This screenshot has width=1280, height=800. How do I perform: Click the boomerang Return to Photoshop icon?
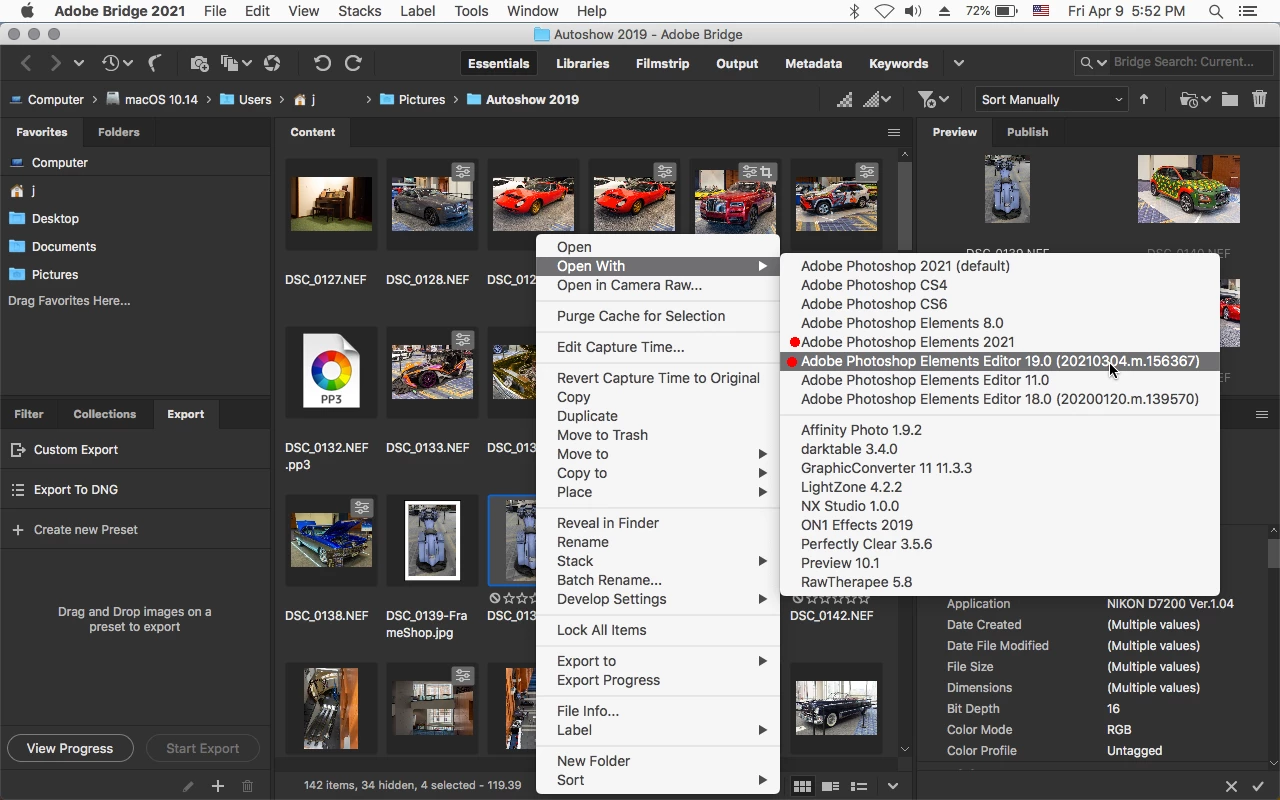155,63
